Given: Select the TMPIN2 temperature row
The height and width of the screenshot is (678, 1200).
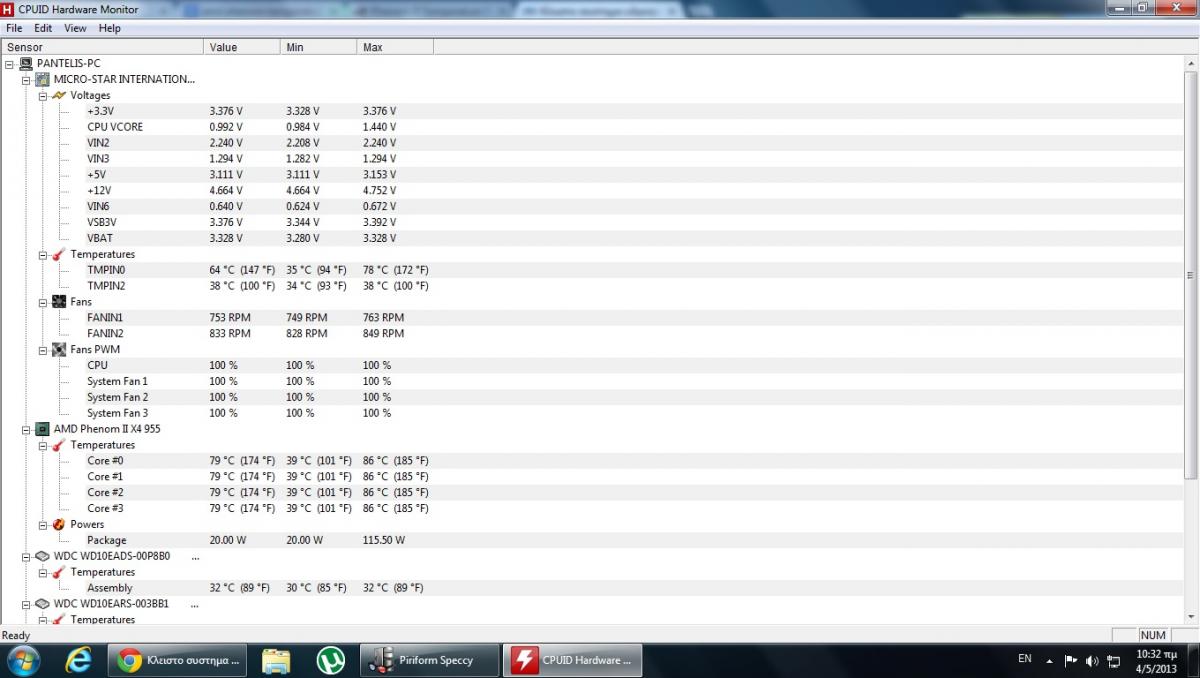Looking at the screenshot, I should tap(591, 286).
